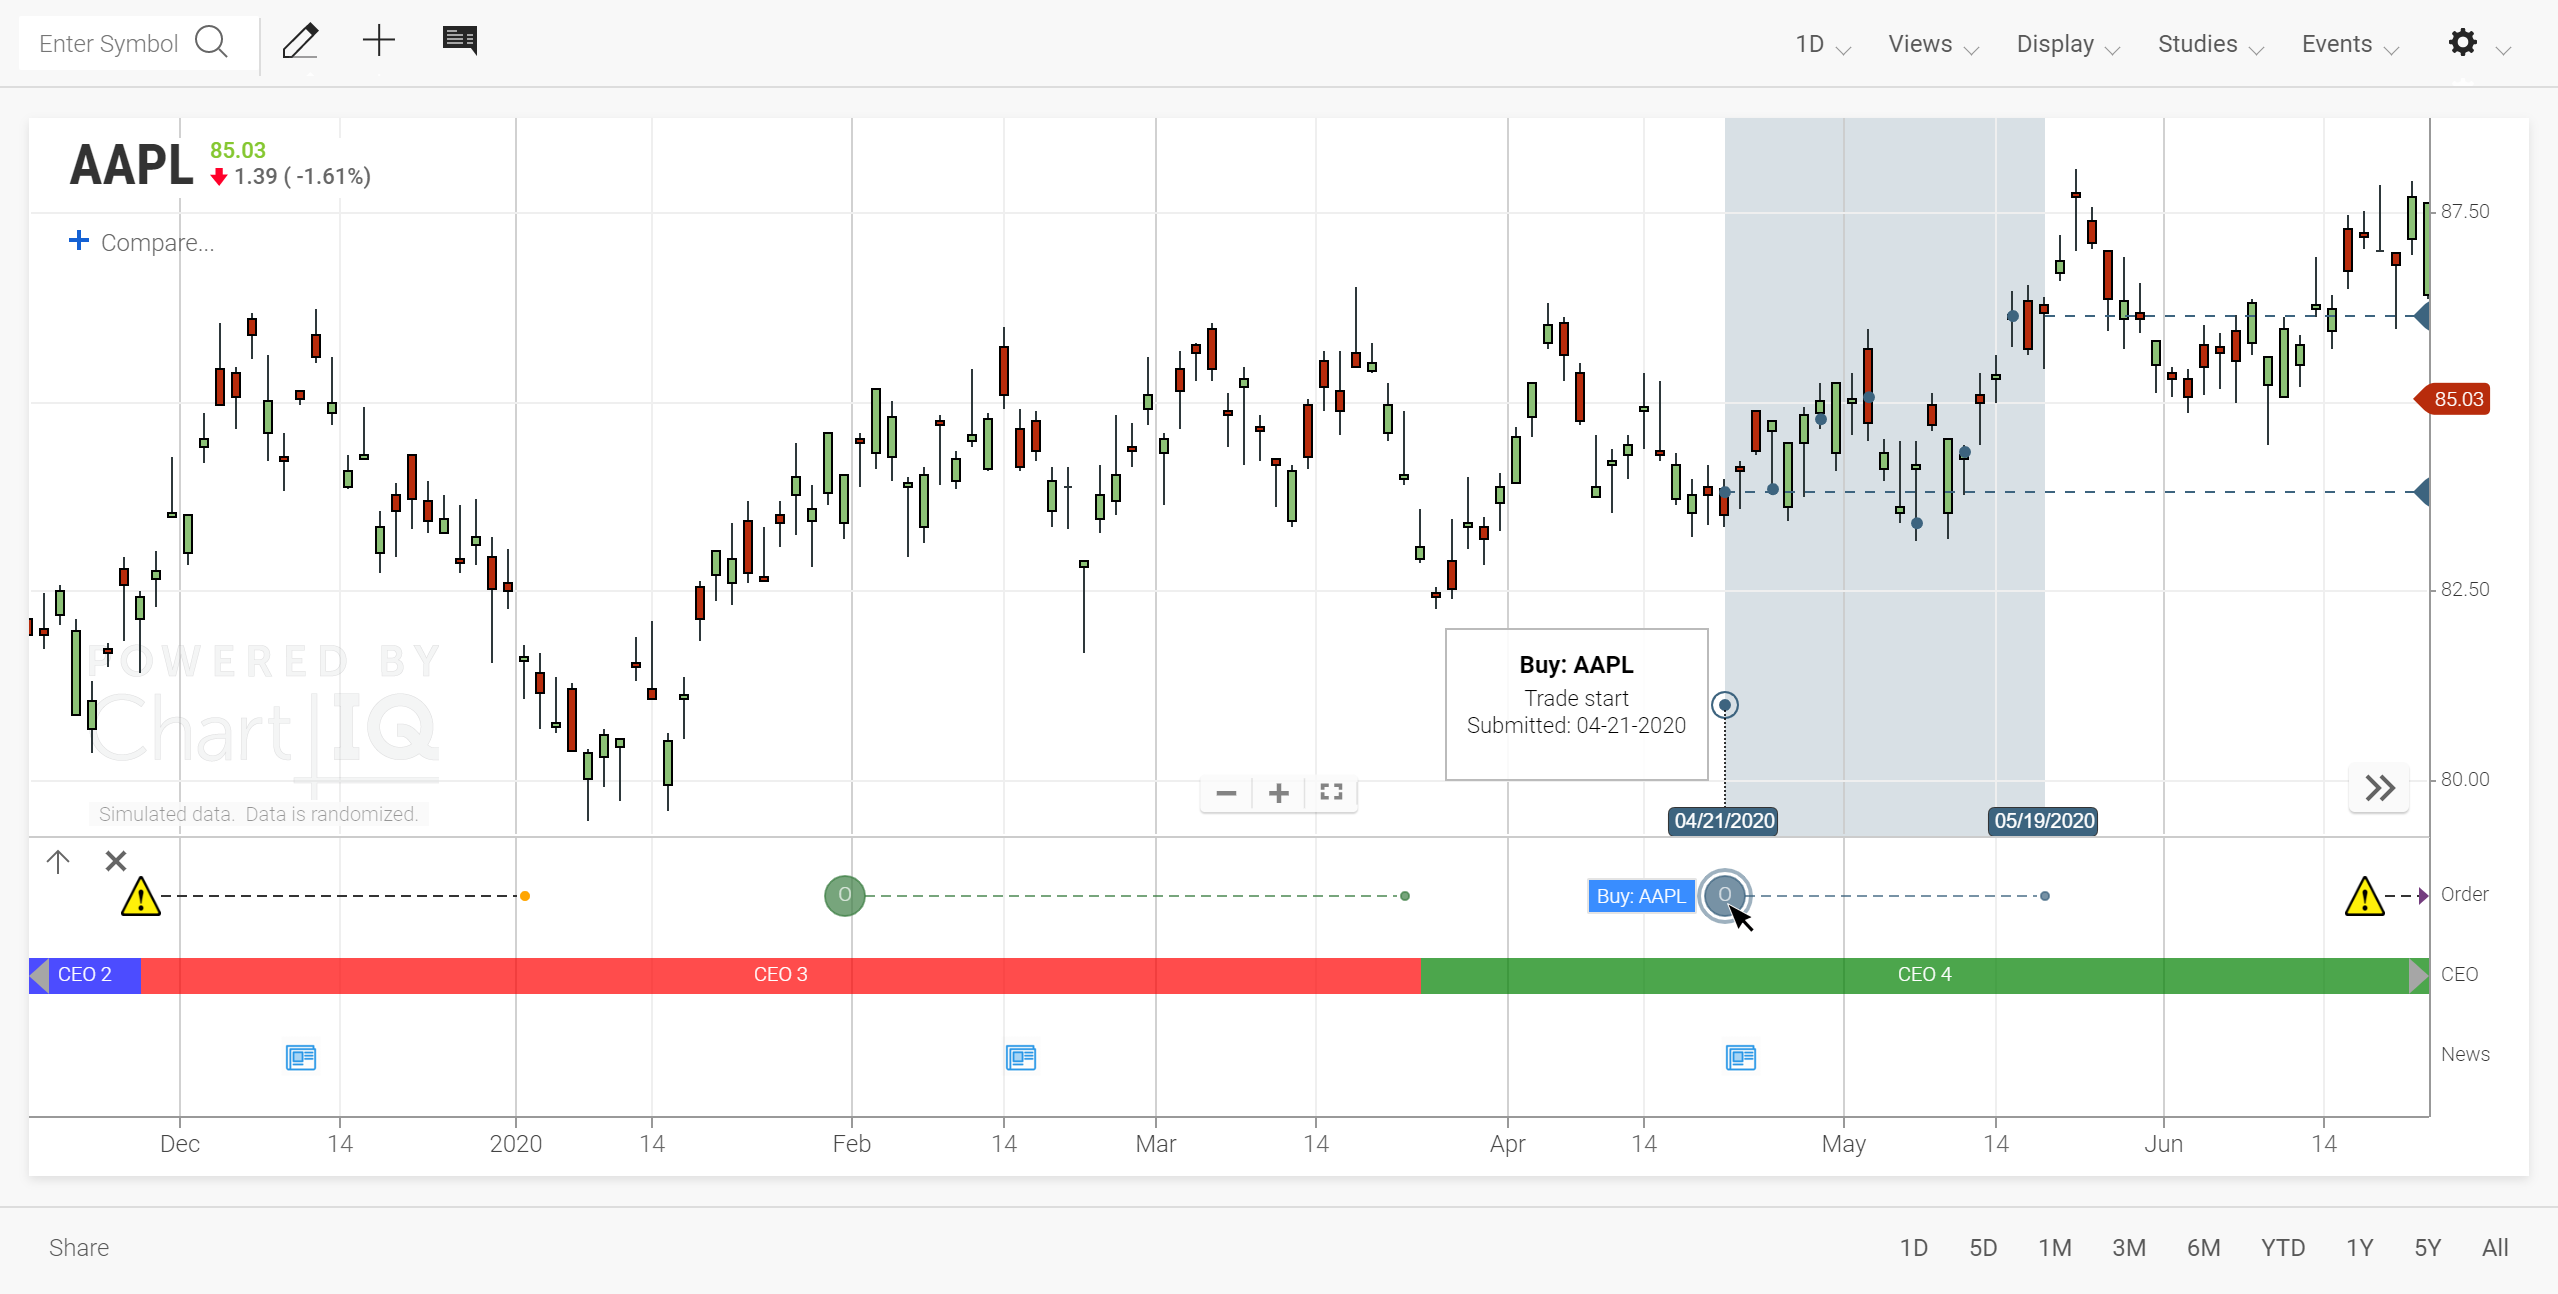Open the Display dropdown
Image resolution: width=2558 pixels, height=1294 pixels.
click(2067, 44)
